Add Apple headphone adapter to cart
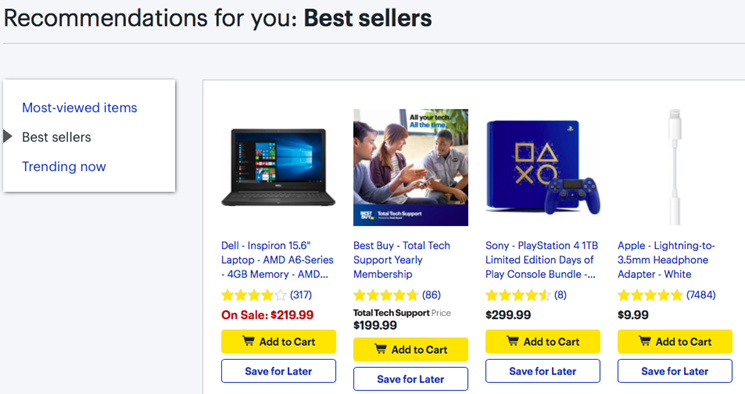Image resolution: width=745 pixels, height=394 pixels. [x=675, y=342]
